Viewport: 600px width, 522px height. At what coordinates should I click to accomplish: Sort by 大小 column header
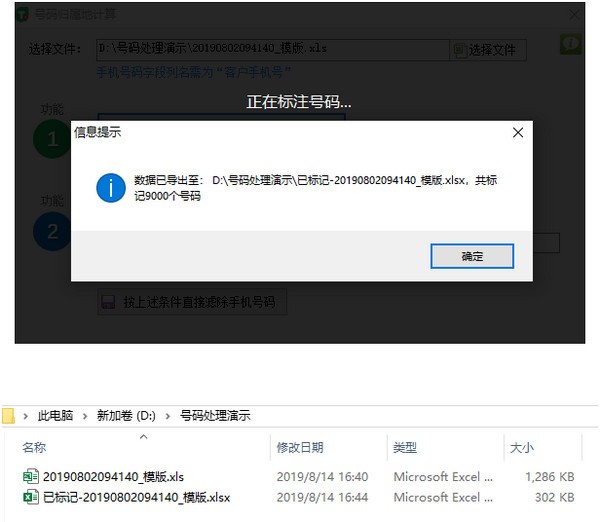coord(521,448)
